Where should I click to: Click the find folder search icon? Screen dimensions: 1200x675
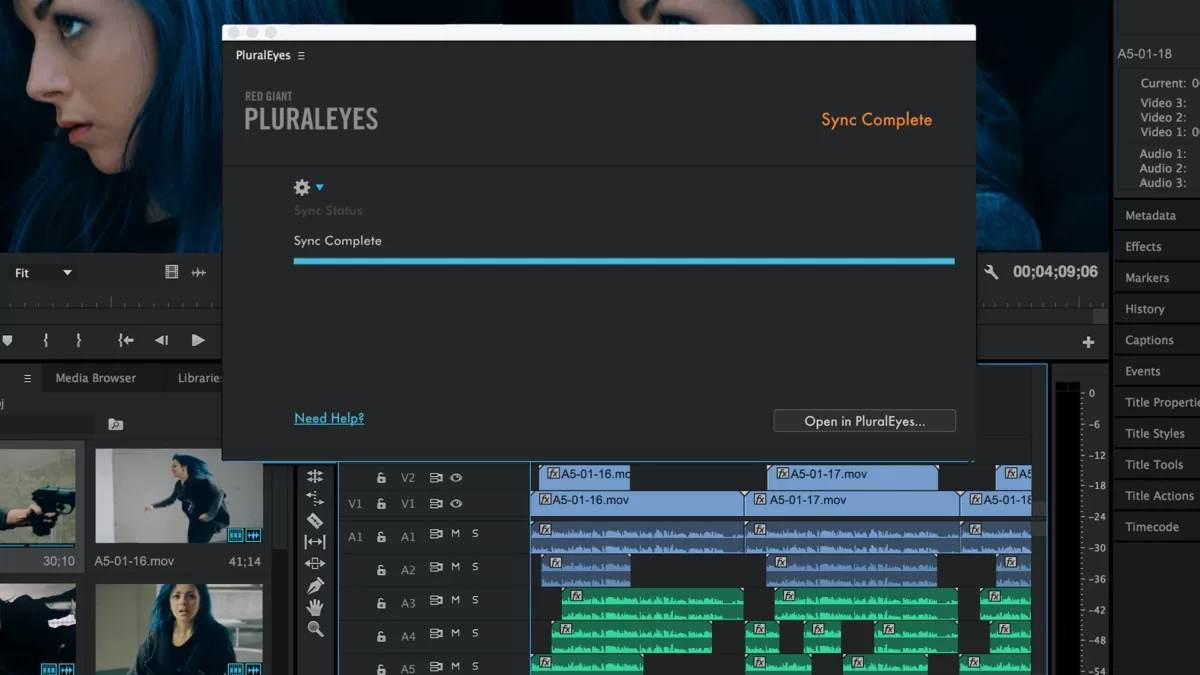point(116,424)
